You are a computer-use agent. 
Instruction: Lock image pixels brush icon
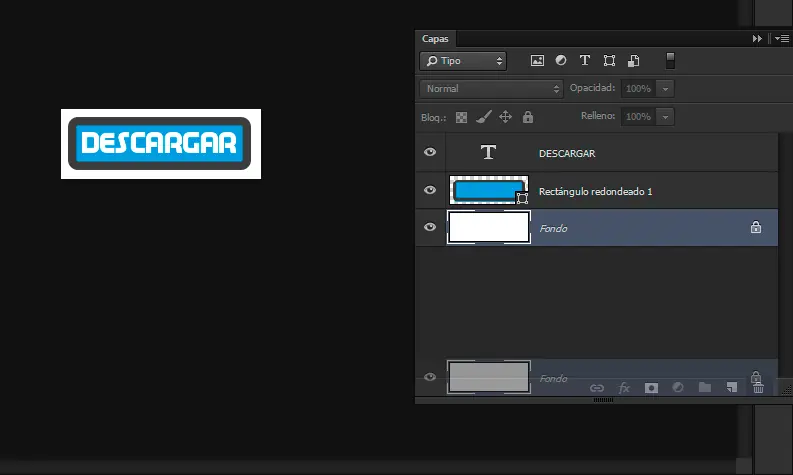pyautogui.click(x=483, y=117)
